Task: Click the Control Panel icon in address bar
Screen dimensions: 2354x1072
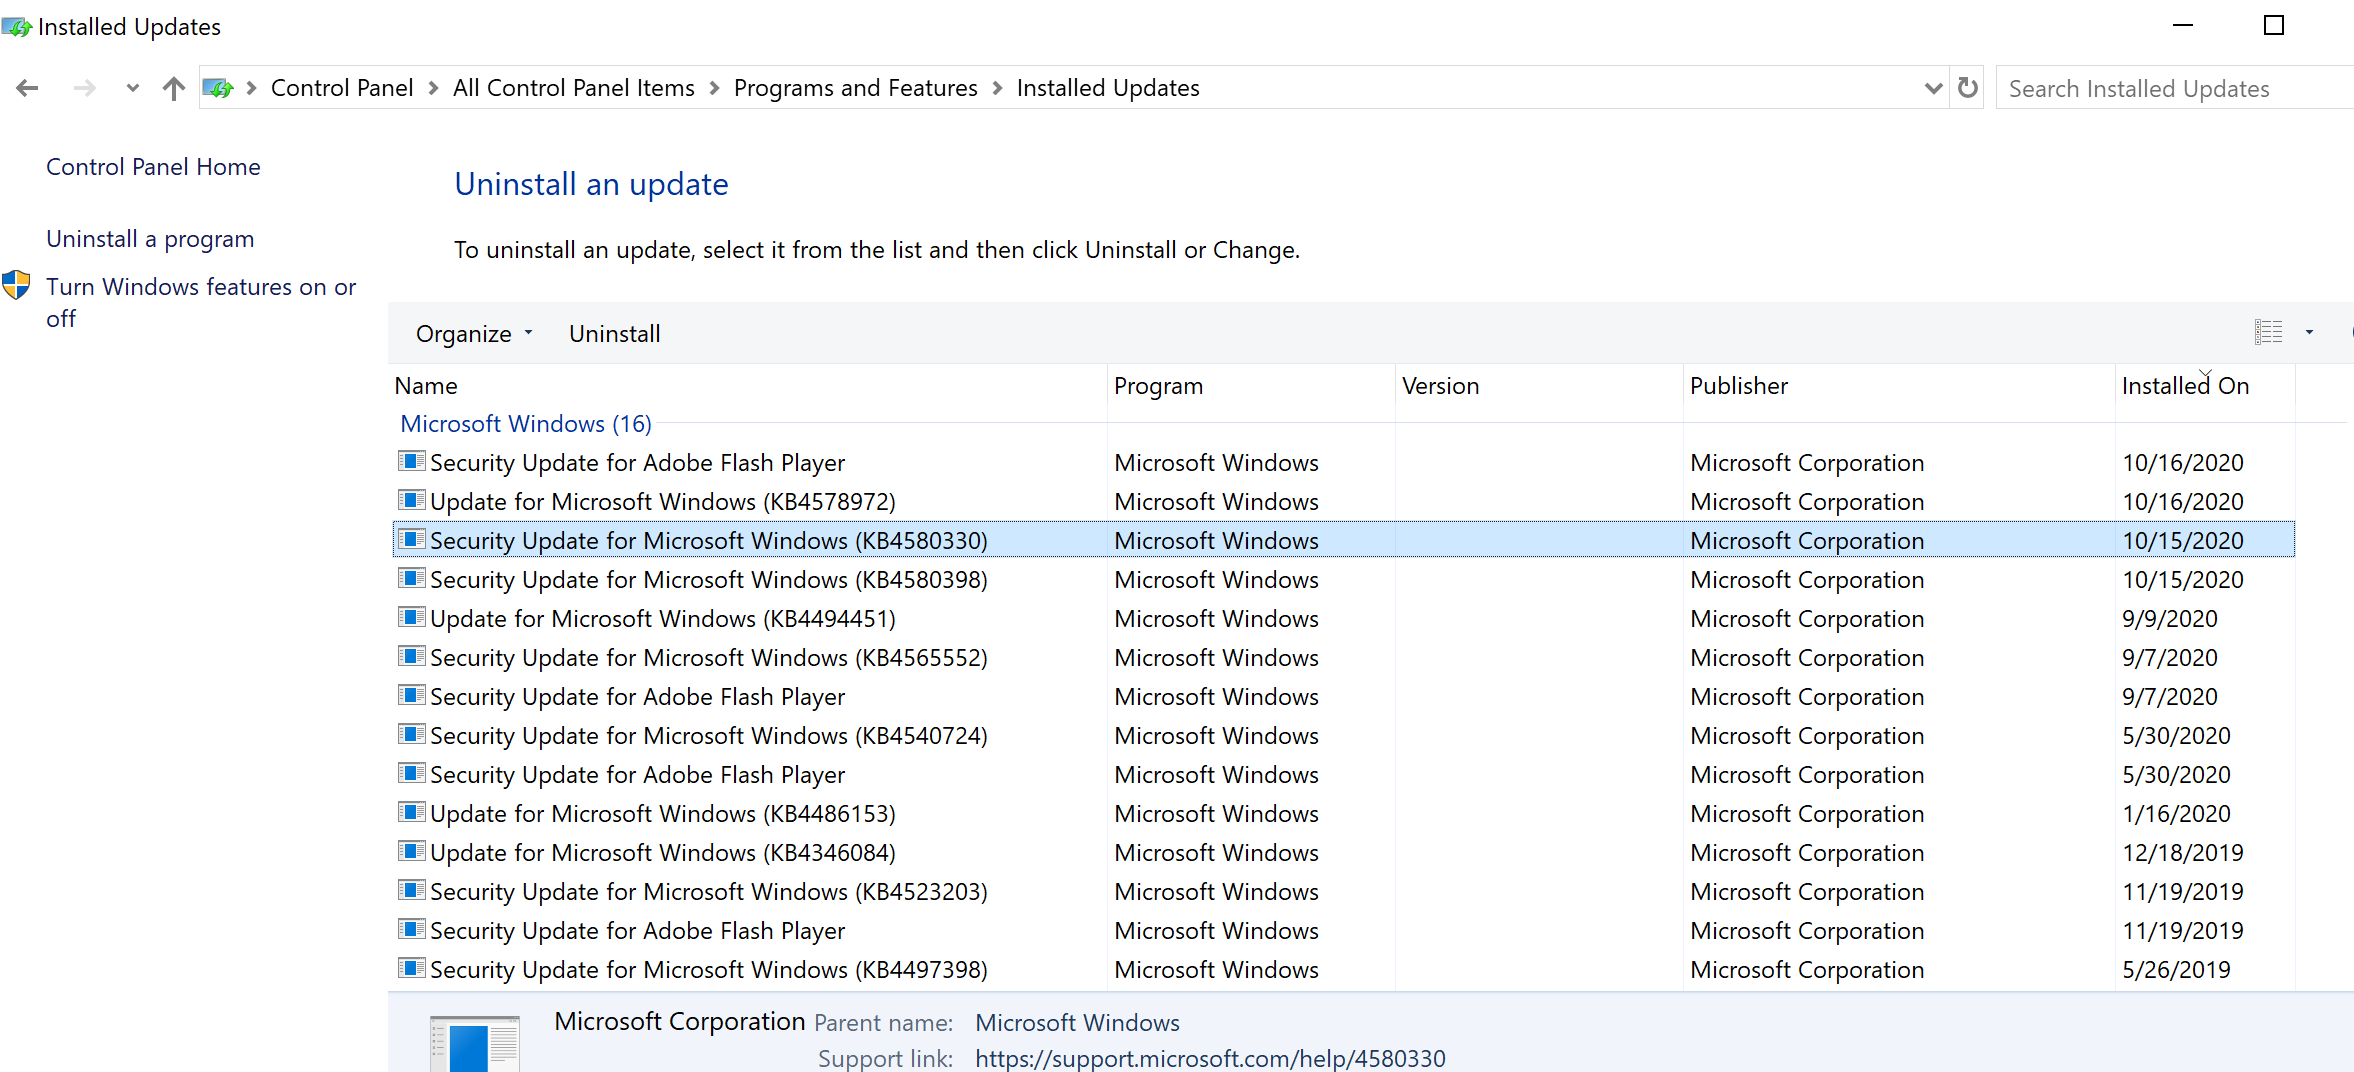Action: tap(218, 88)
